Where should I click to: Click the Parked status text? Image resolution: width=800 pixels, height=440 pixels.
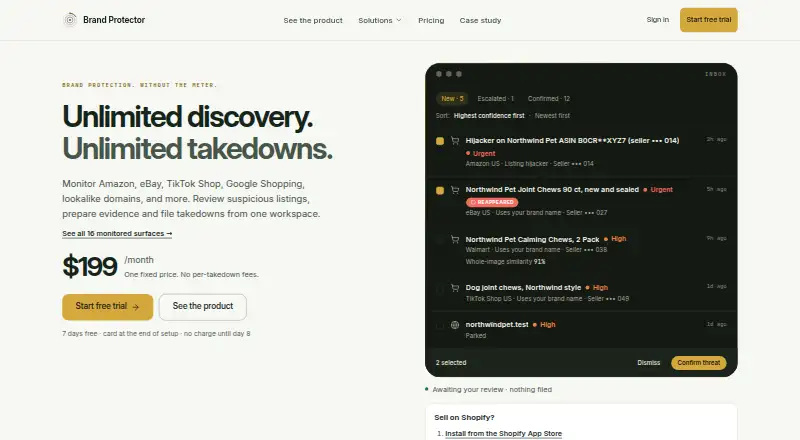click(x=476, y=336)
